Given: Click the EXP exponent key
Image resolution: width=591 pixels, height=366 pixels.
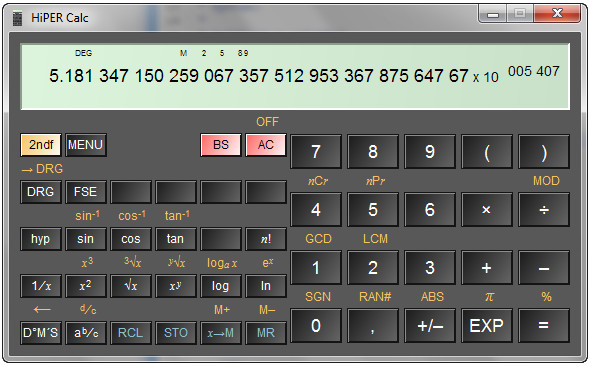Looking at the screenshot, I should click(x=487, y=326).
